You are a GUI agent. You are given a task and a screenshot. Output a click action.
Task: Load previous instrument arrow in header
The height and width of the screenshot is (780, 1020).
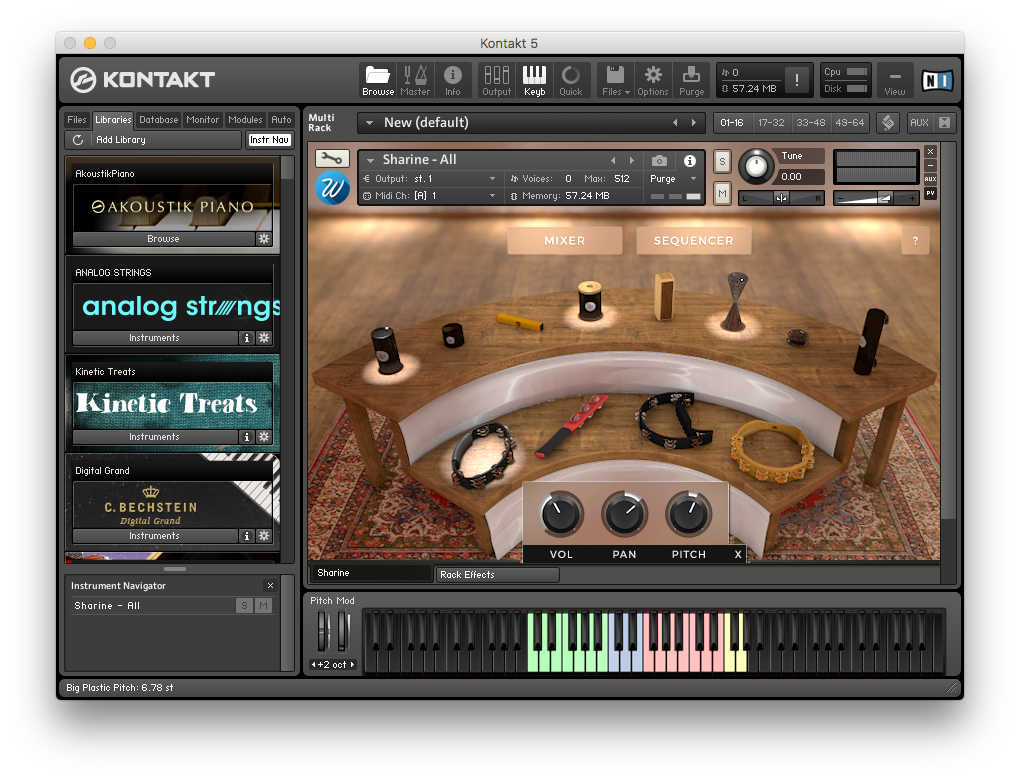(x=613, y=160)
